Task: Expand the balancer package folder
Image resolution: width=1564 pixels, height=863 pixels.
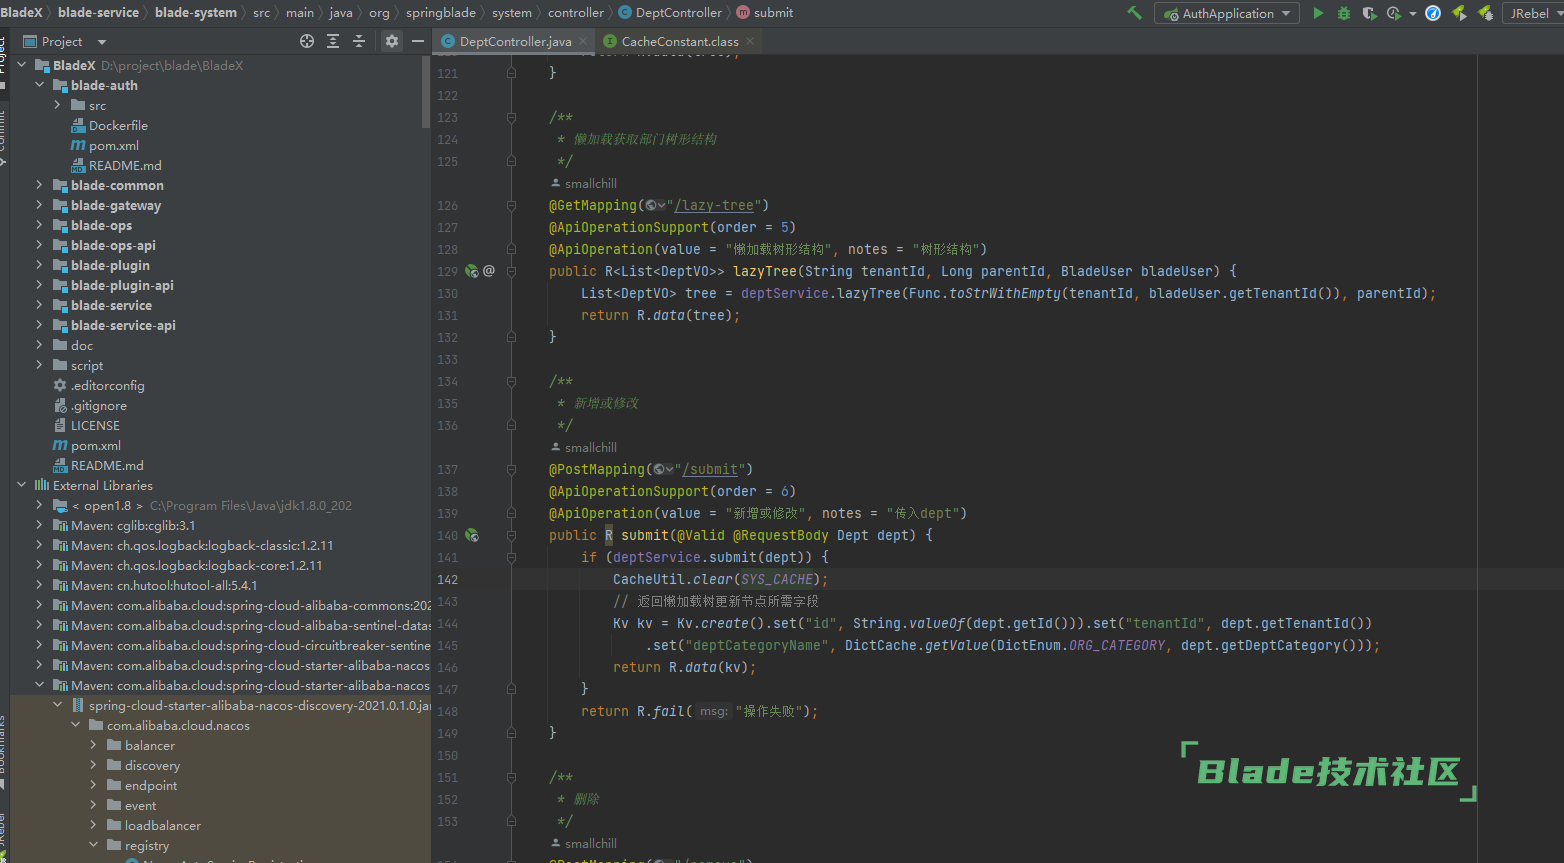Action: tap(94, 745)
